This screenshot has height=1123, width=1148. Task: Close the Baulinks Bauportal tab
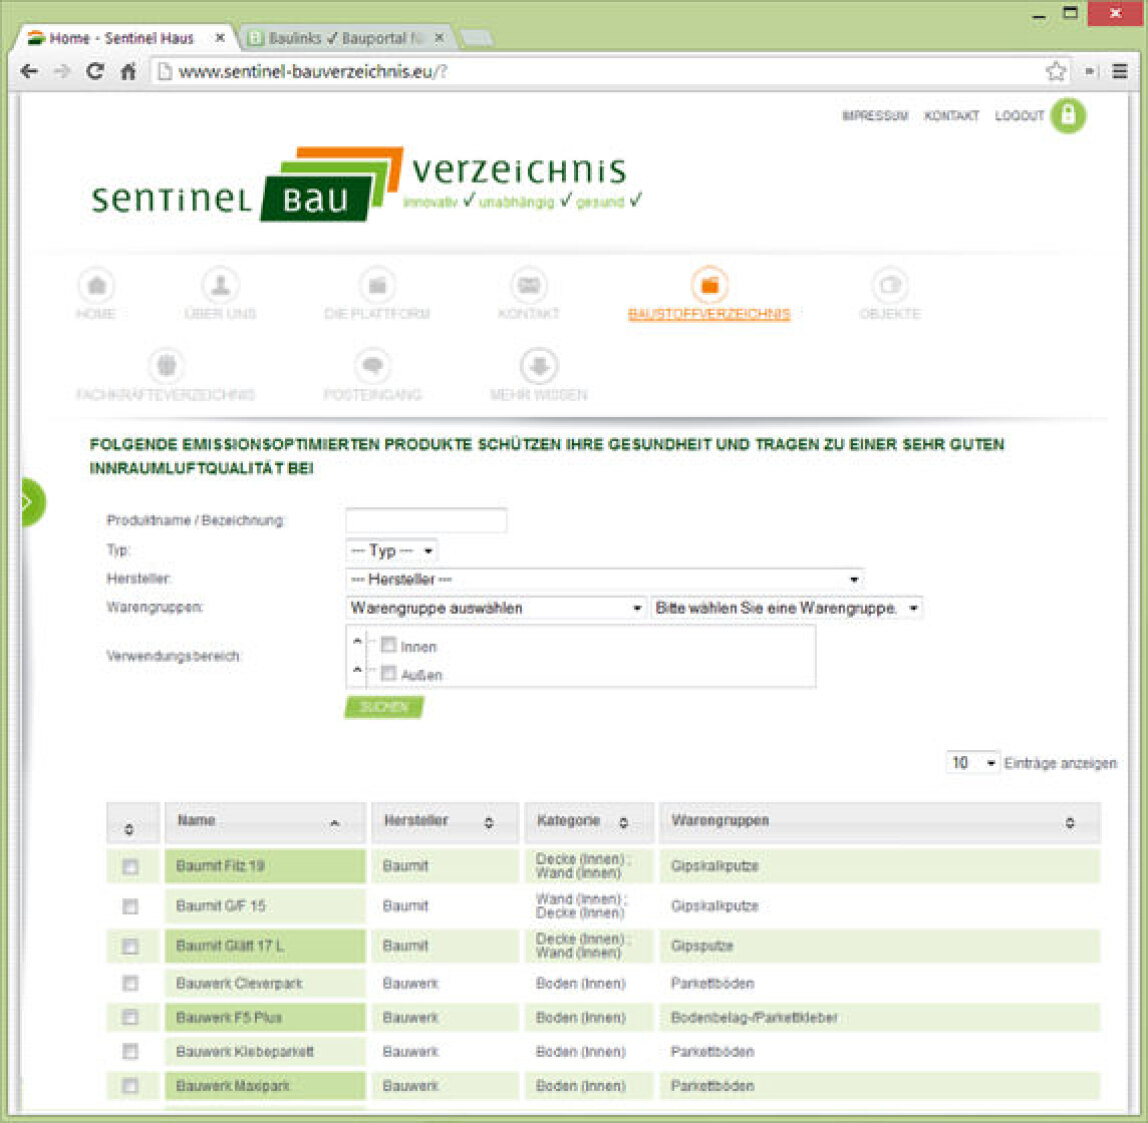click(x=439, y=37)
